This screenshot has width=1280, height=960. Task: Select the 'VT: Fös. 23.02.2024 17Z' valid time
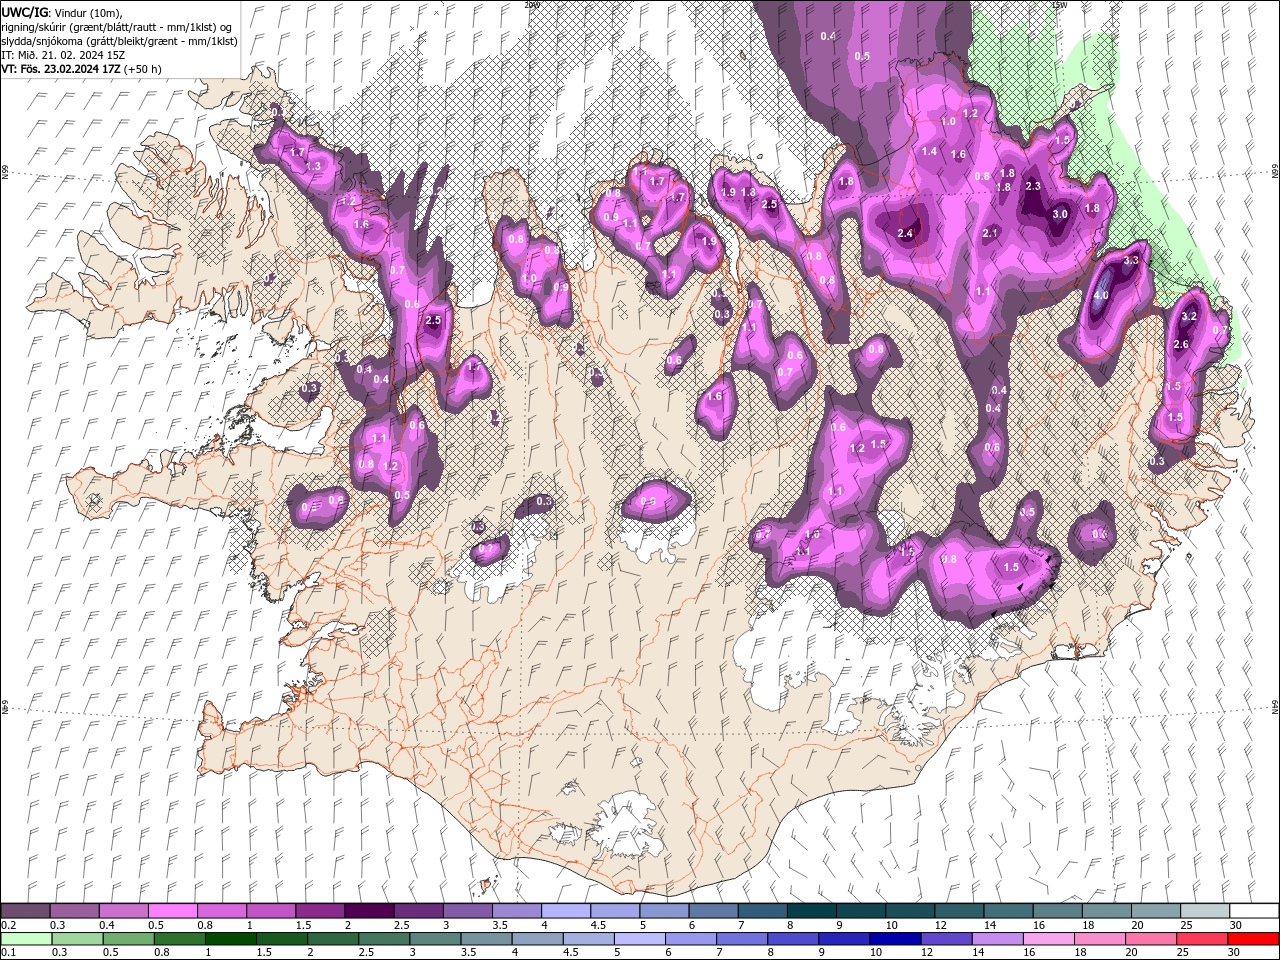pos(62,69)
